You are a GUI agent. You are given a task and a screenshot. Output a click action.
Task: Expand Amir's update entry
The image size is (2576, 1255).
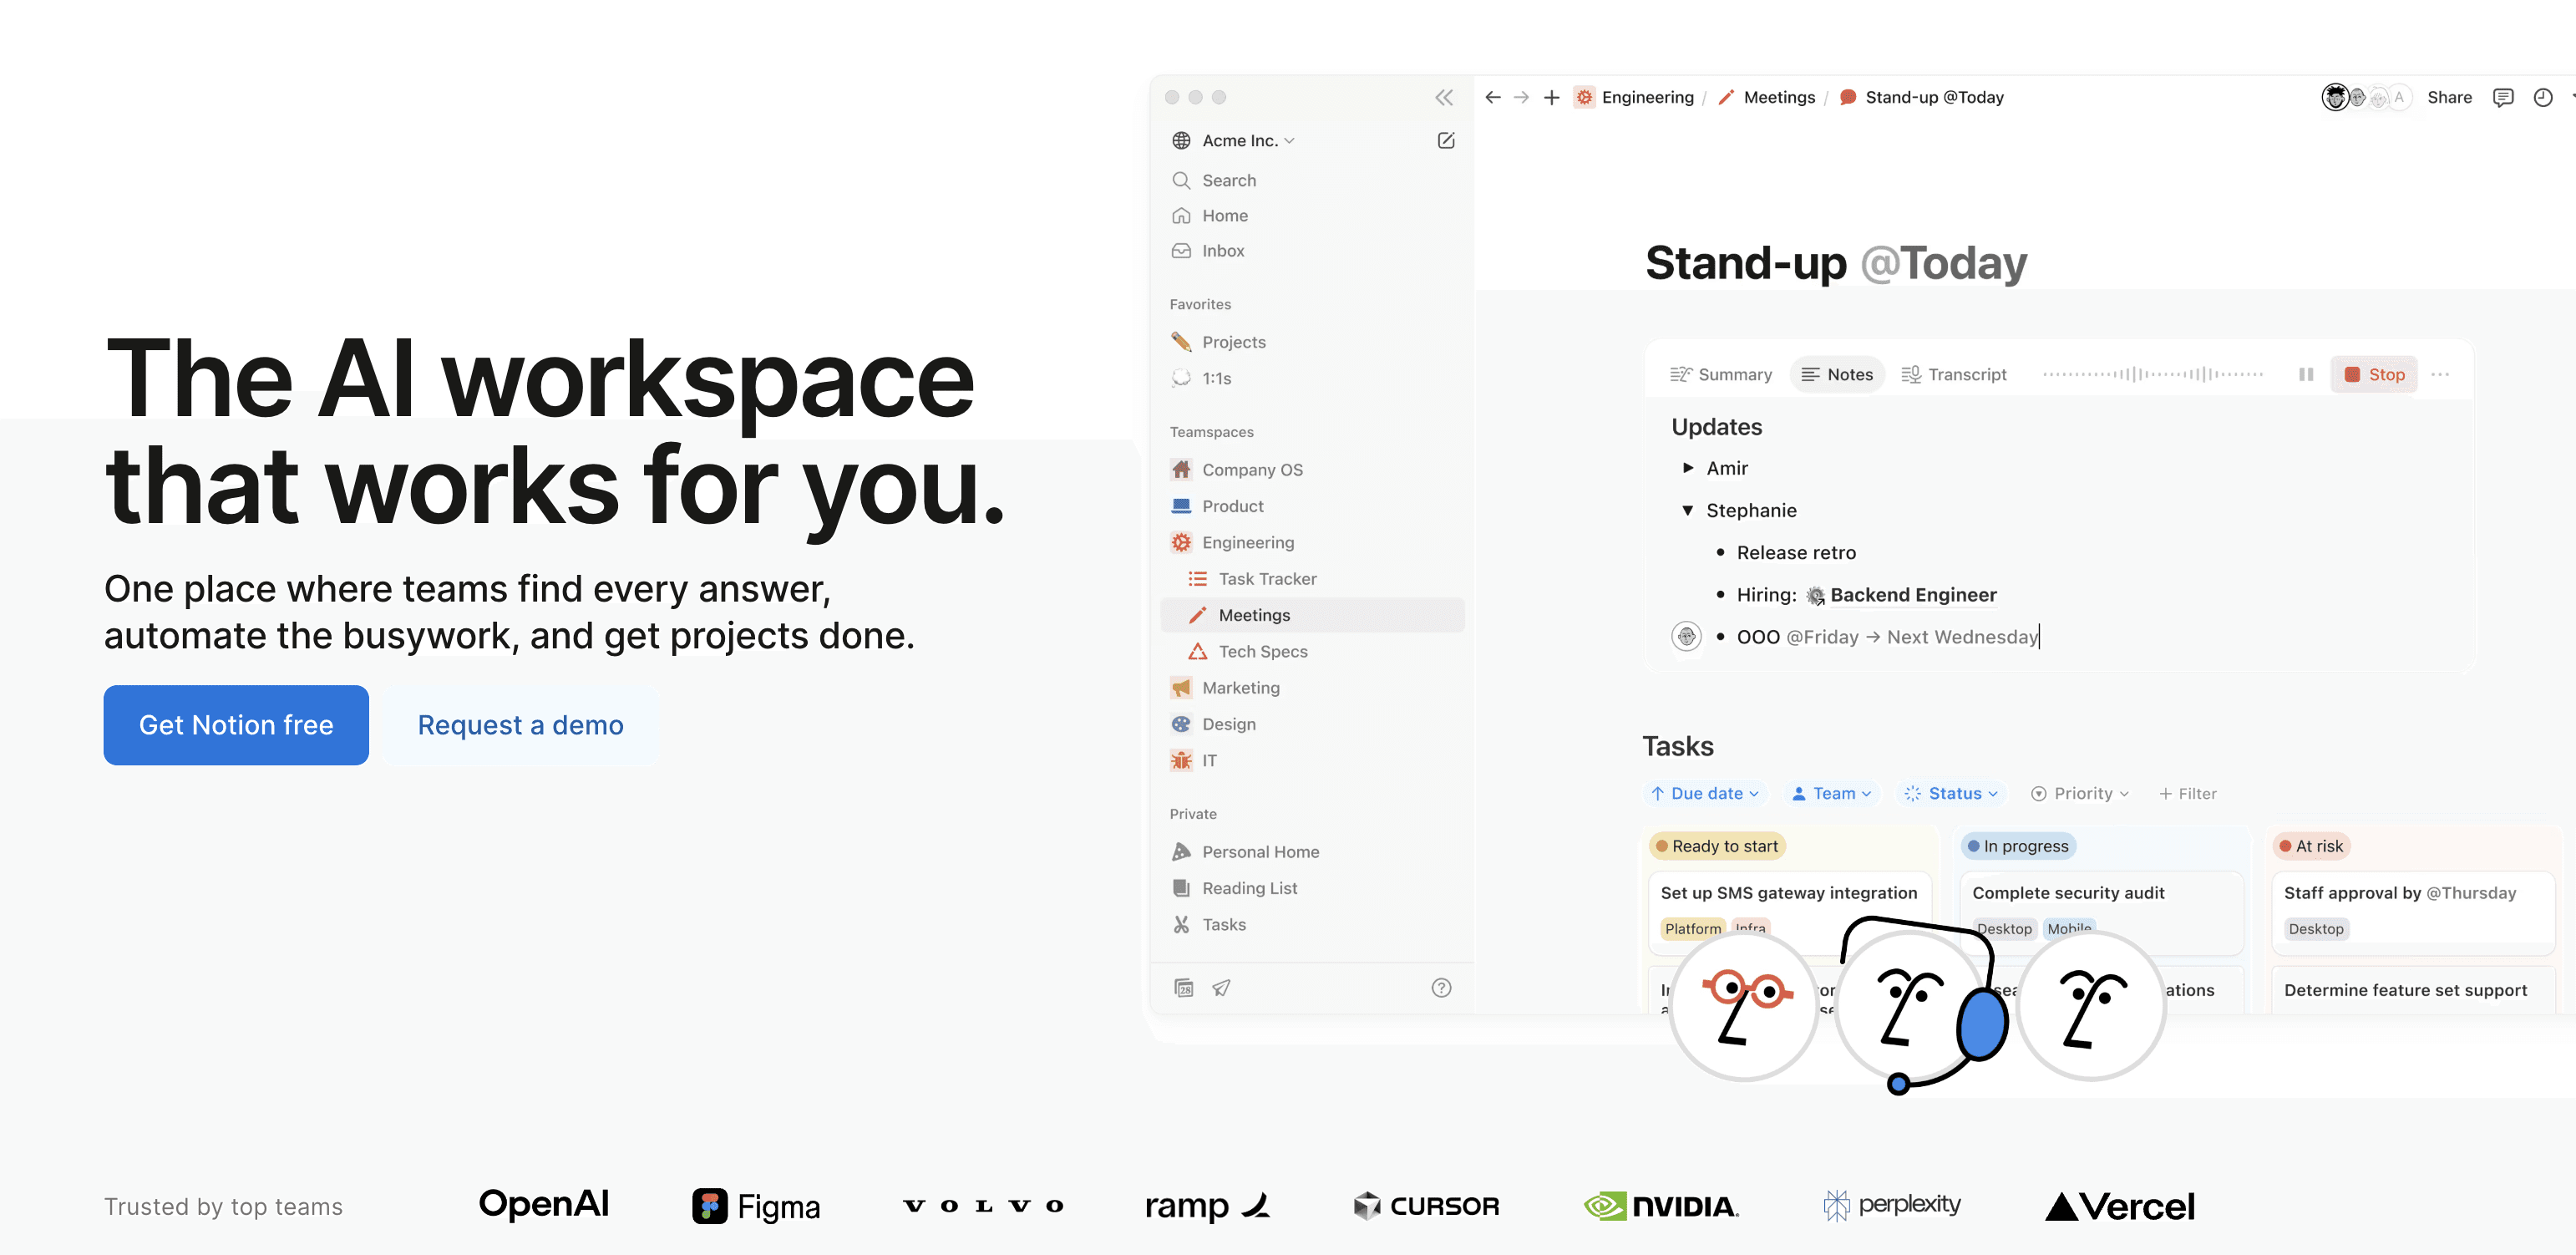1688,467
